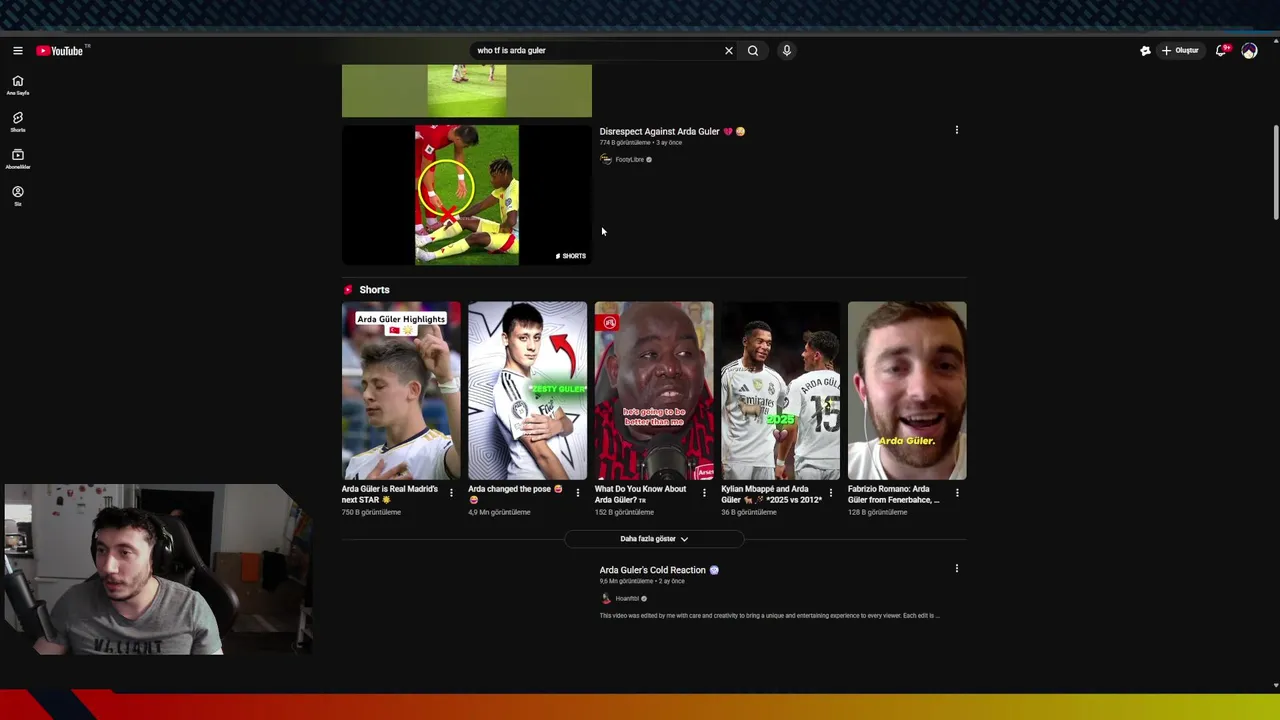Play the Disrespect Against Arda Guler thumbnail
This screenshot has height=720, width=1280.
tap(467, 195)
